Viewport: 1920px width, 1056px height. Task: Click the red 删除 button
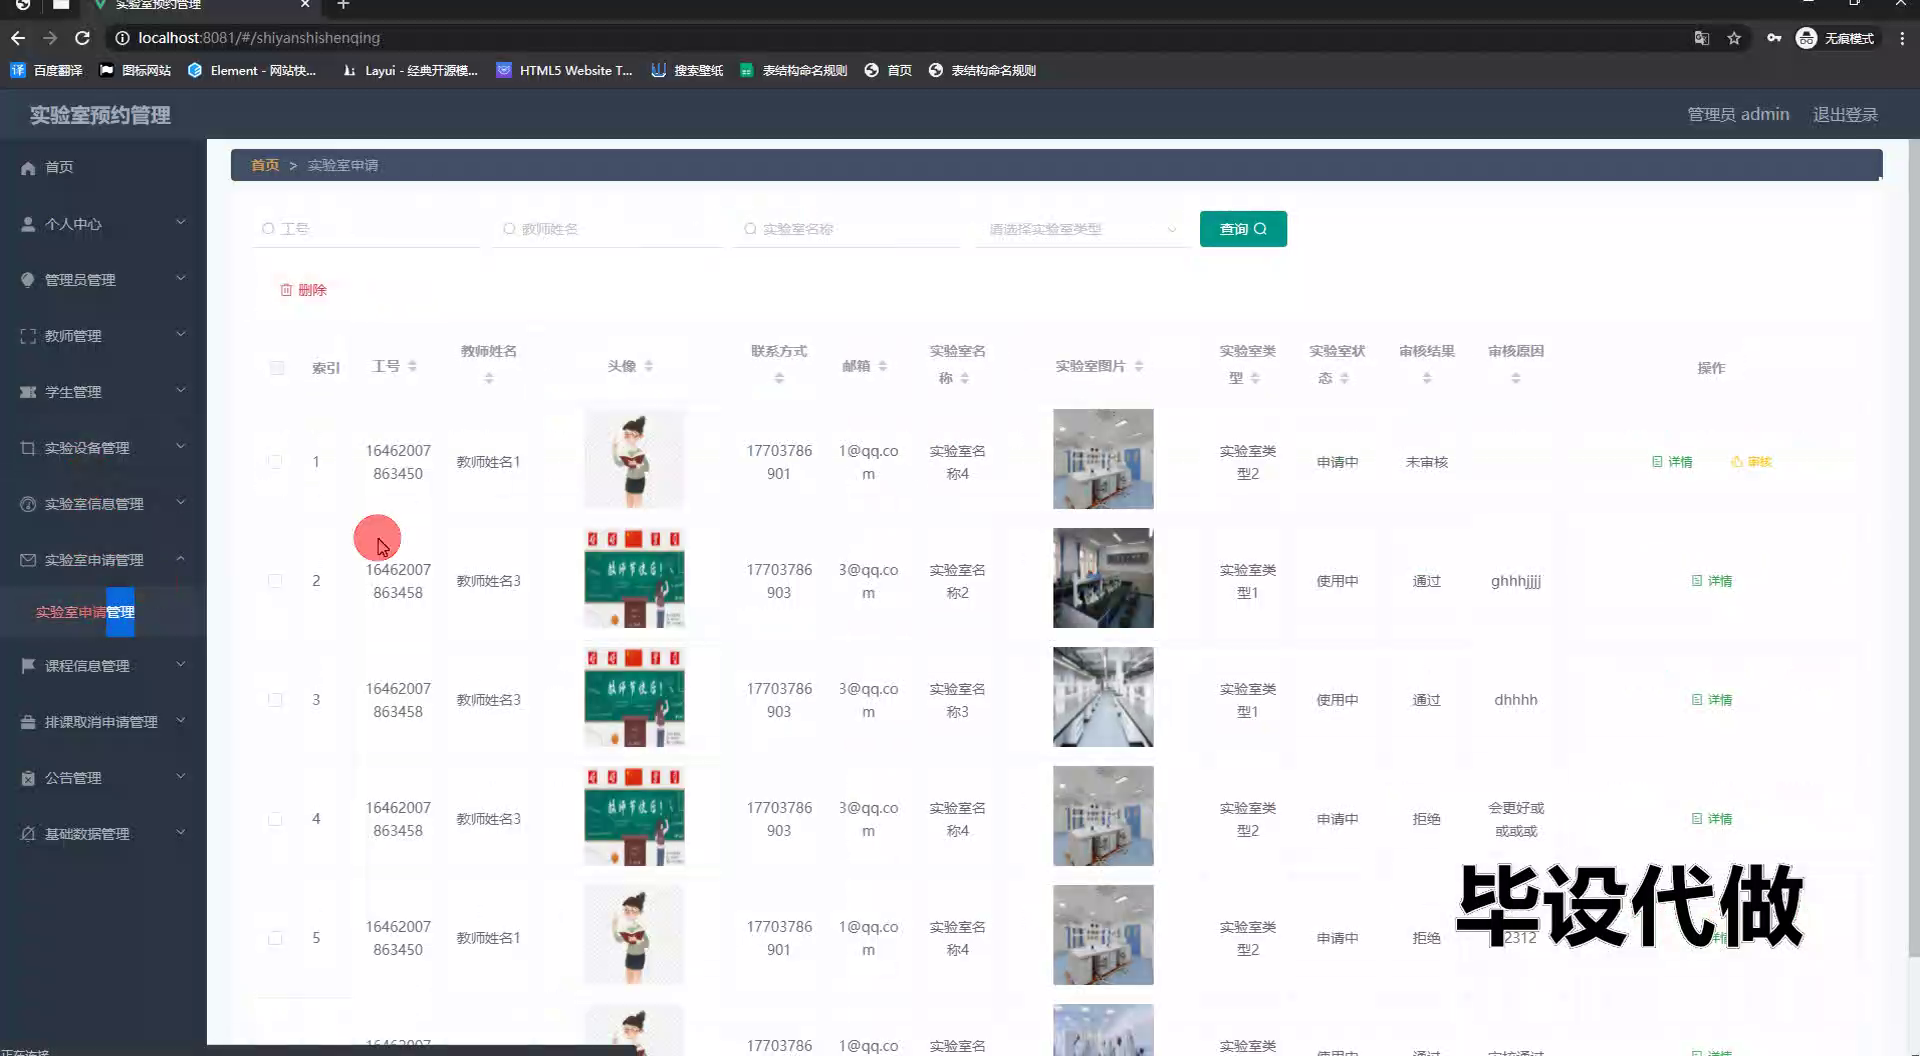(x=303, y=290)
